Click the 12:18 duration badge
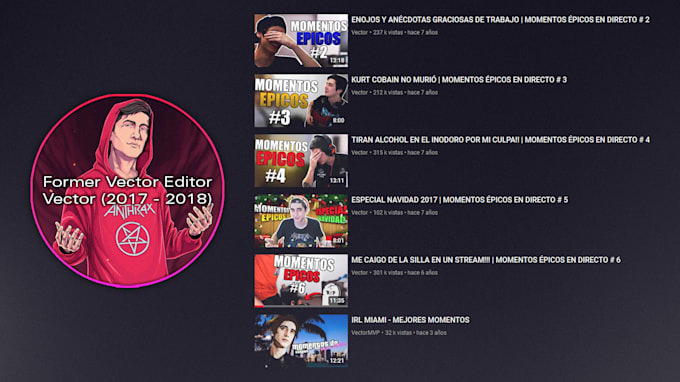Image resolution: width=680 pixels, height=382 pixels. click(x=337, y=60)
